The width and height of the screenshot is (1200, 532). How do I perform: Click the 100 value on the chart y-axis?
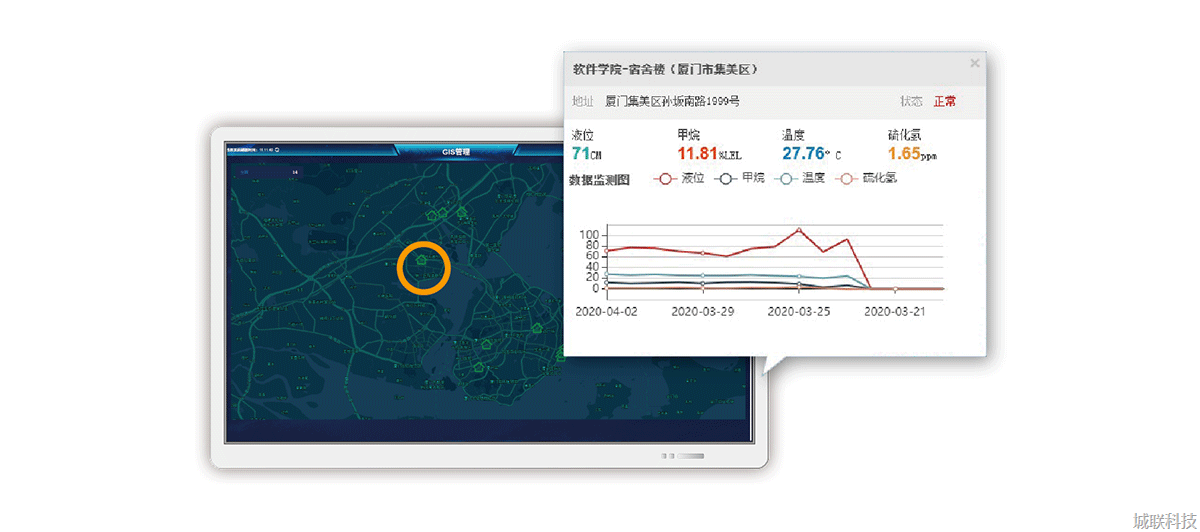tap(588, 233)
